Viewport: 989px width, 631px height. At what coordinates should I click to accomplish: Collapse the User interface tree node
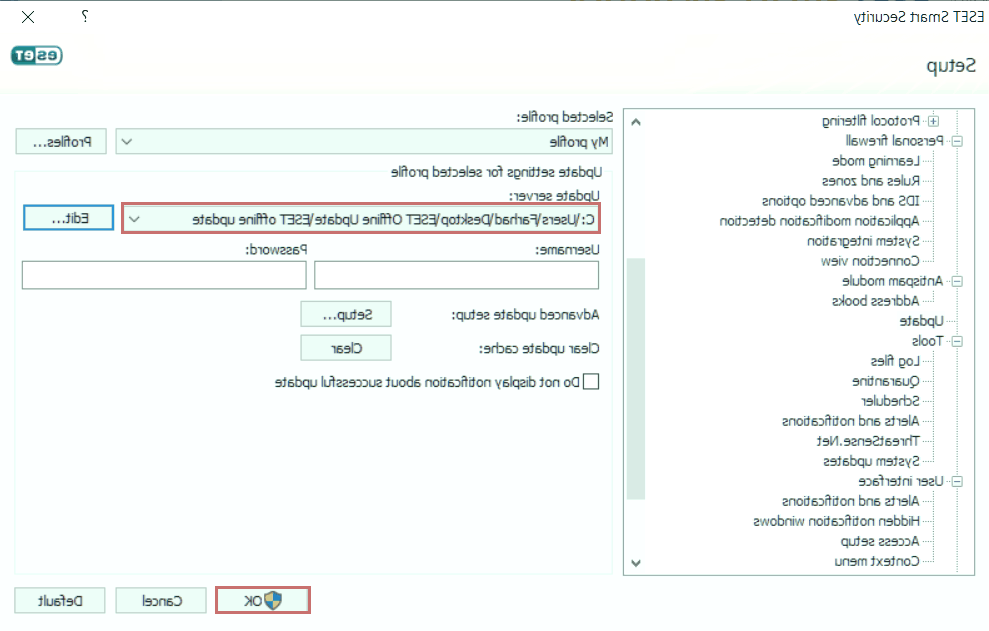(x=956, y=481)
